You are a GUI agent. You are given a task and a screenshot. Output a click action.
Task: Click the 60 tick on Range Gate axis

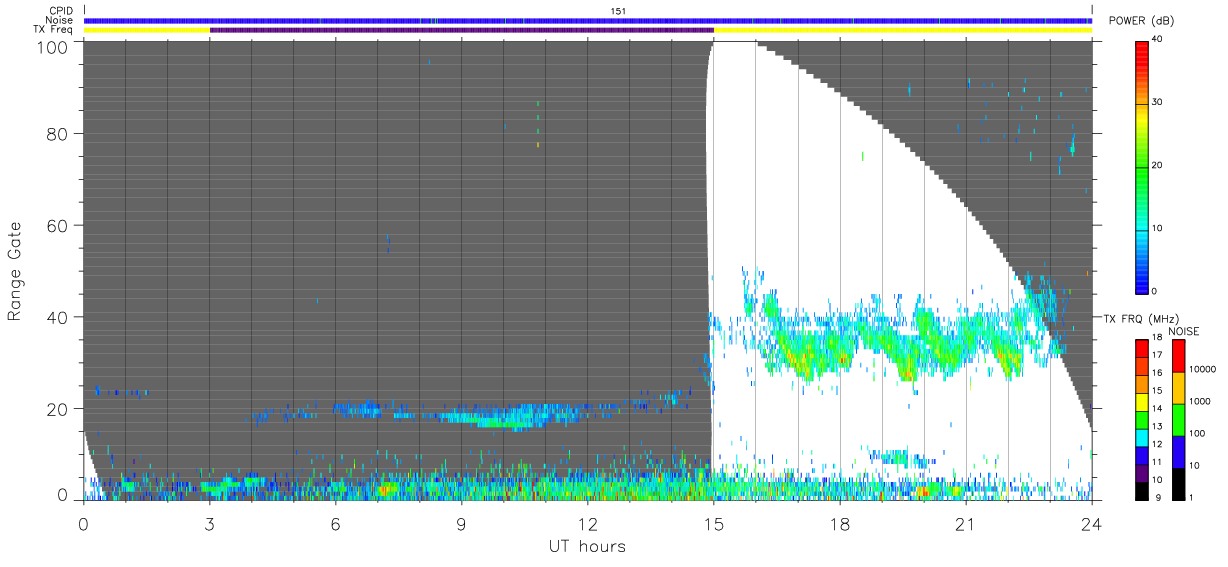[x=58, y=225]
